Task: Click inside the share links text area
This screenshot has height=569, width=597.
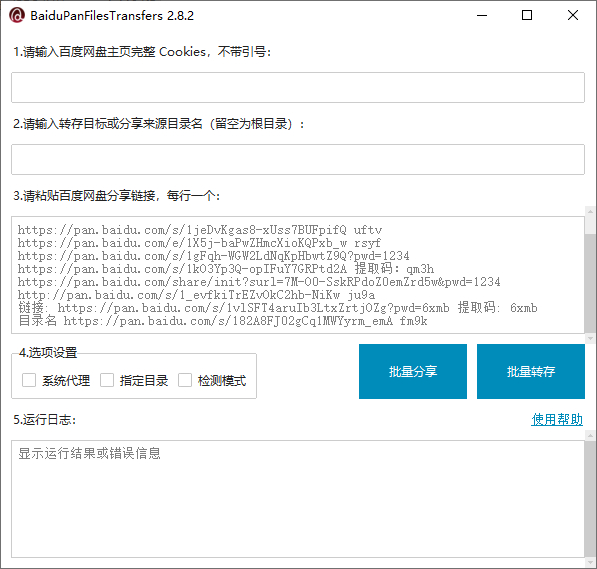Action: point(298,275)
